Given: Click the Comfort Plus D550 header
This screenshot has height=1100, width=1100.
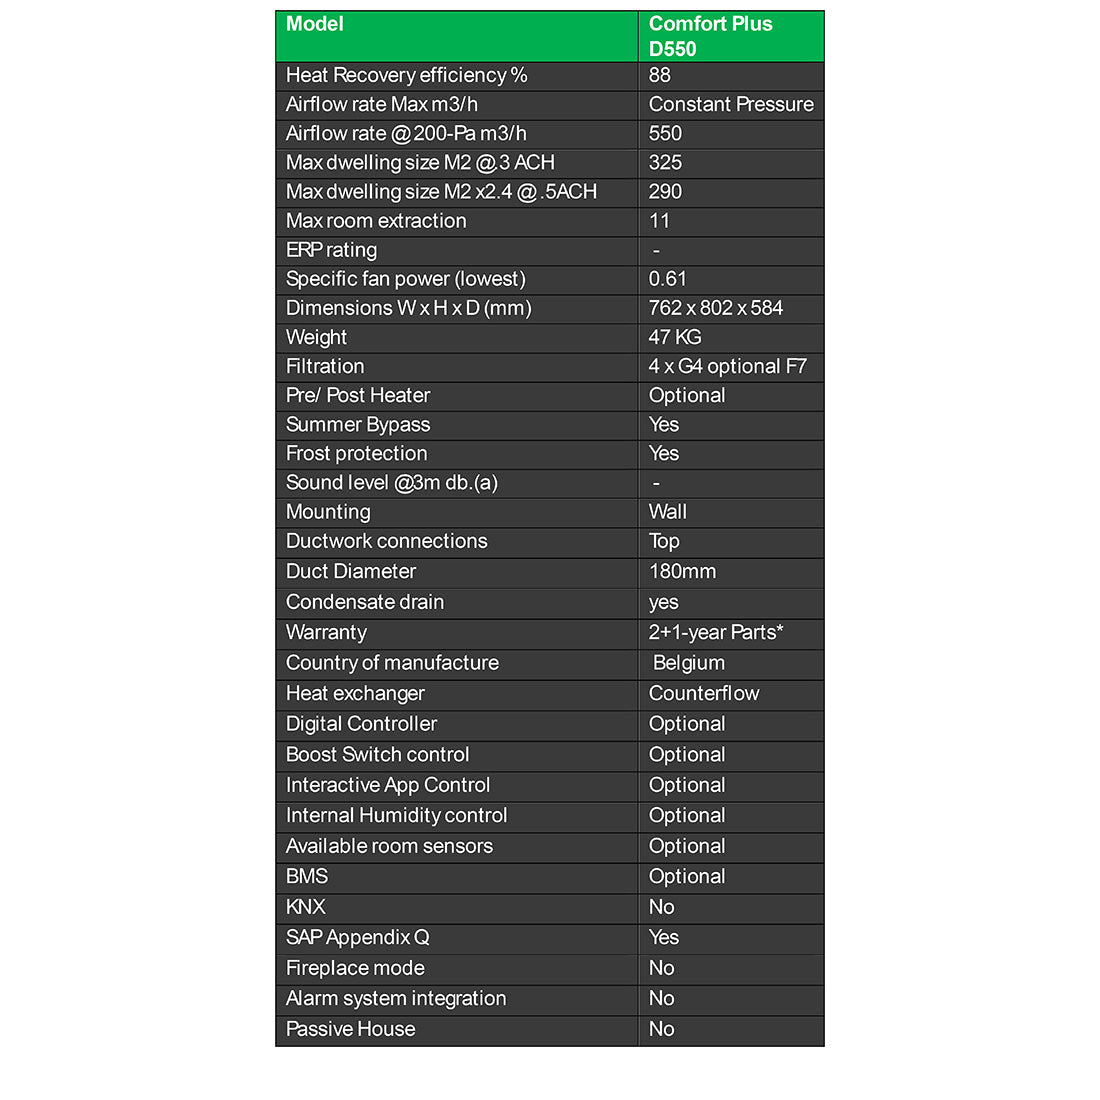Looking at the screenshot, I should click(x=710, y=37).
